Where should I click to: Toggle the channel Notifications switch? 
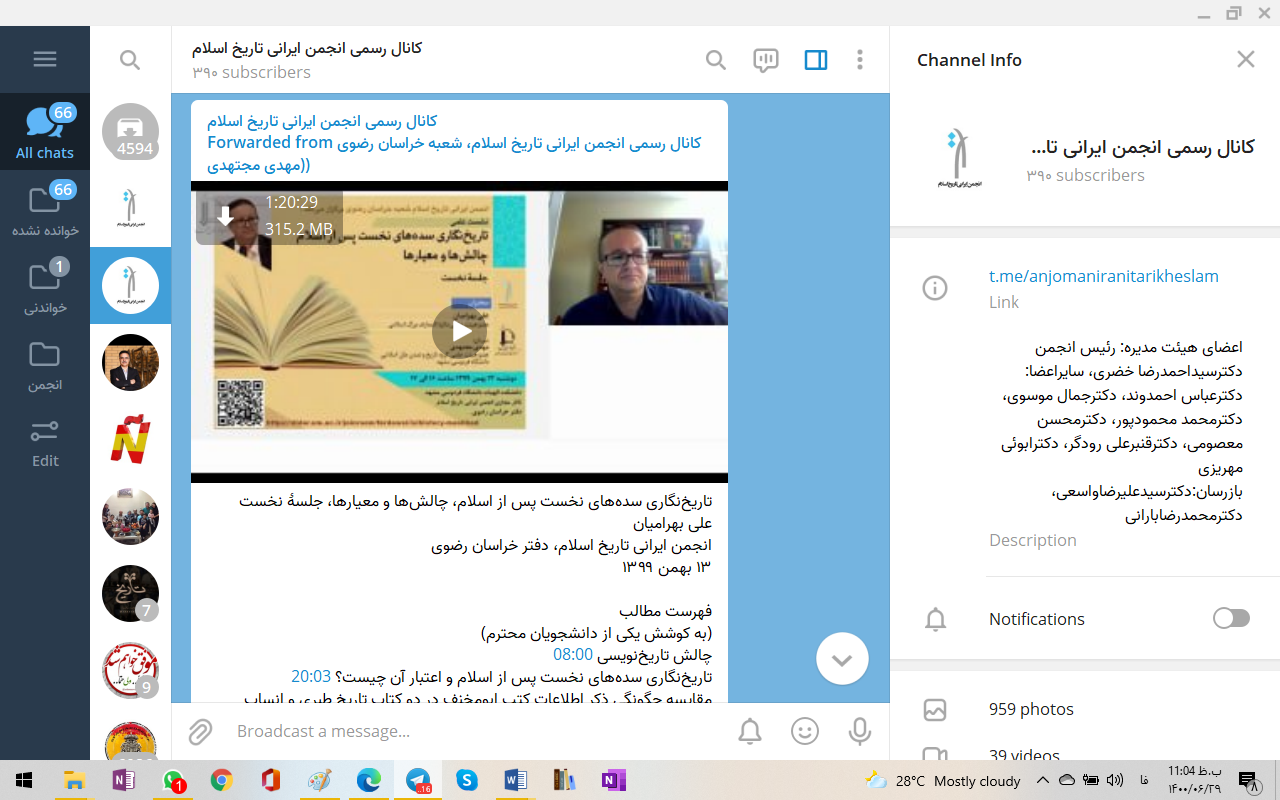(1231, 618)
